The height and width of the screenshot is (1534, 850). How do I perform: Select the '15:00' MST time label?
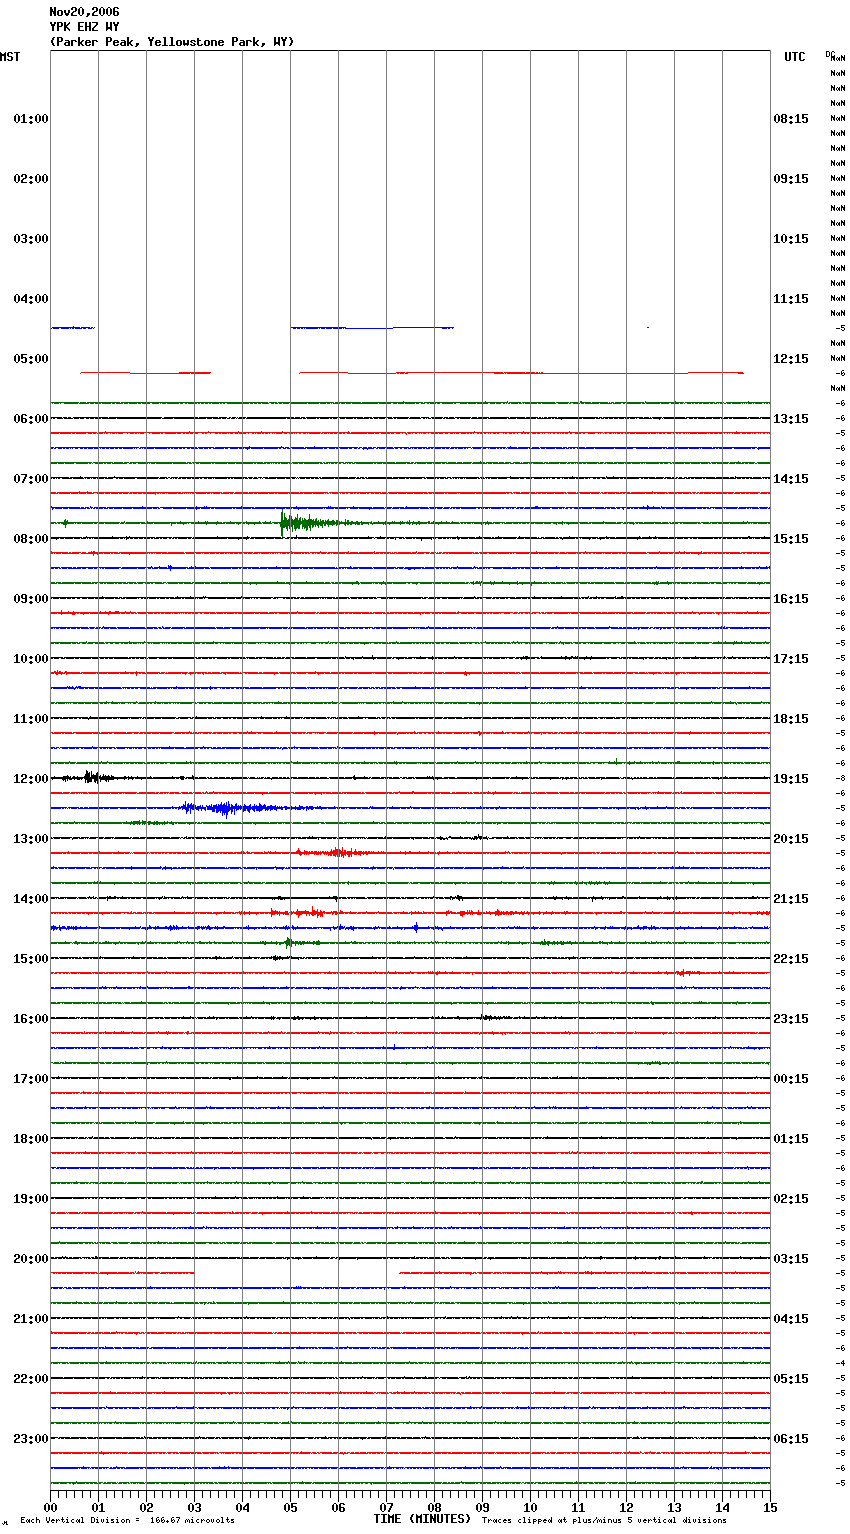(x=31, y=959)
